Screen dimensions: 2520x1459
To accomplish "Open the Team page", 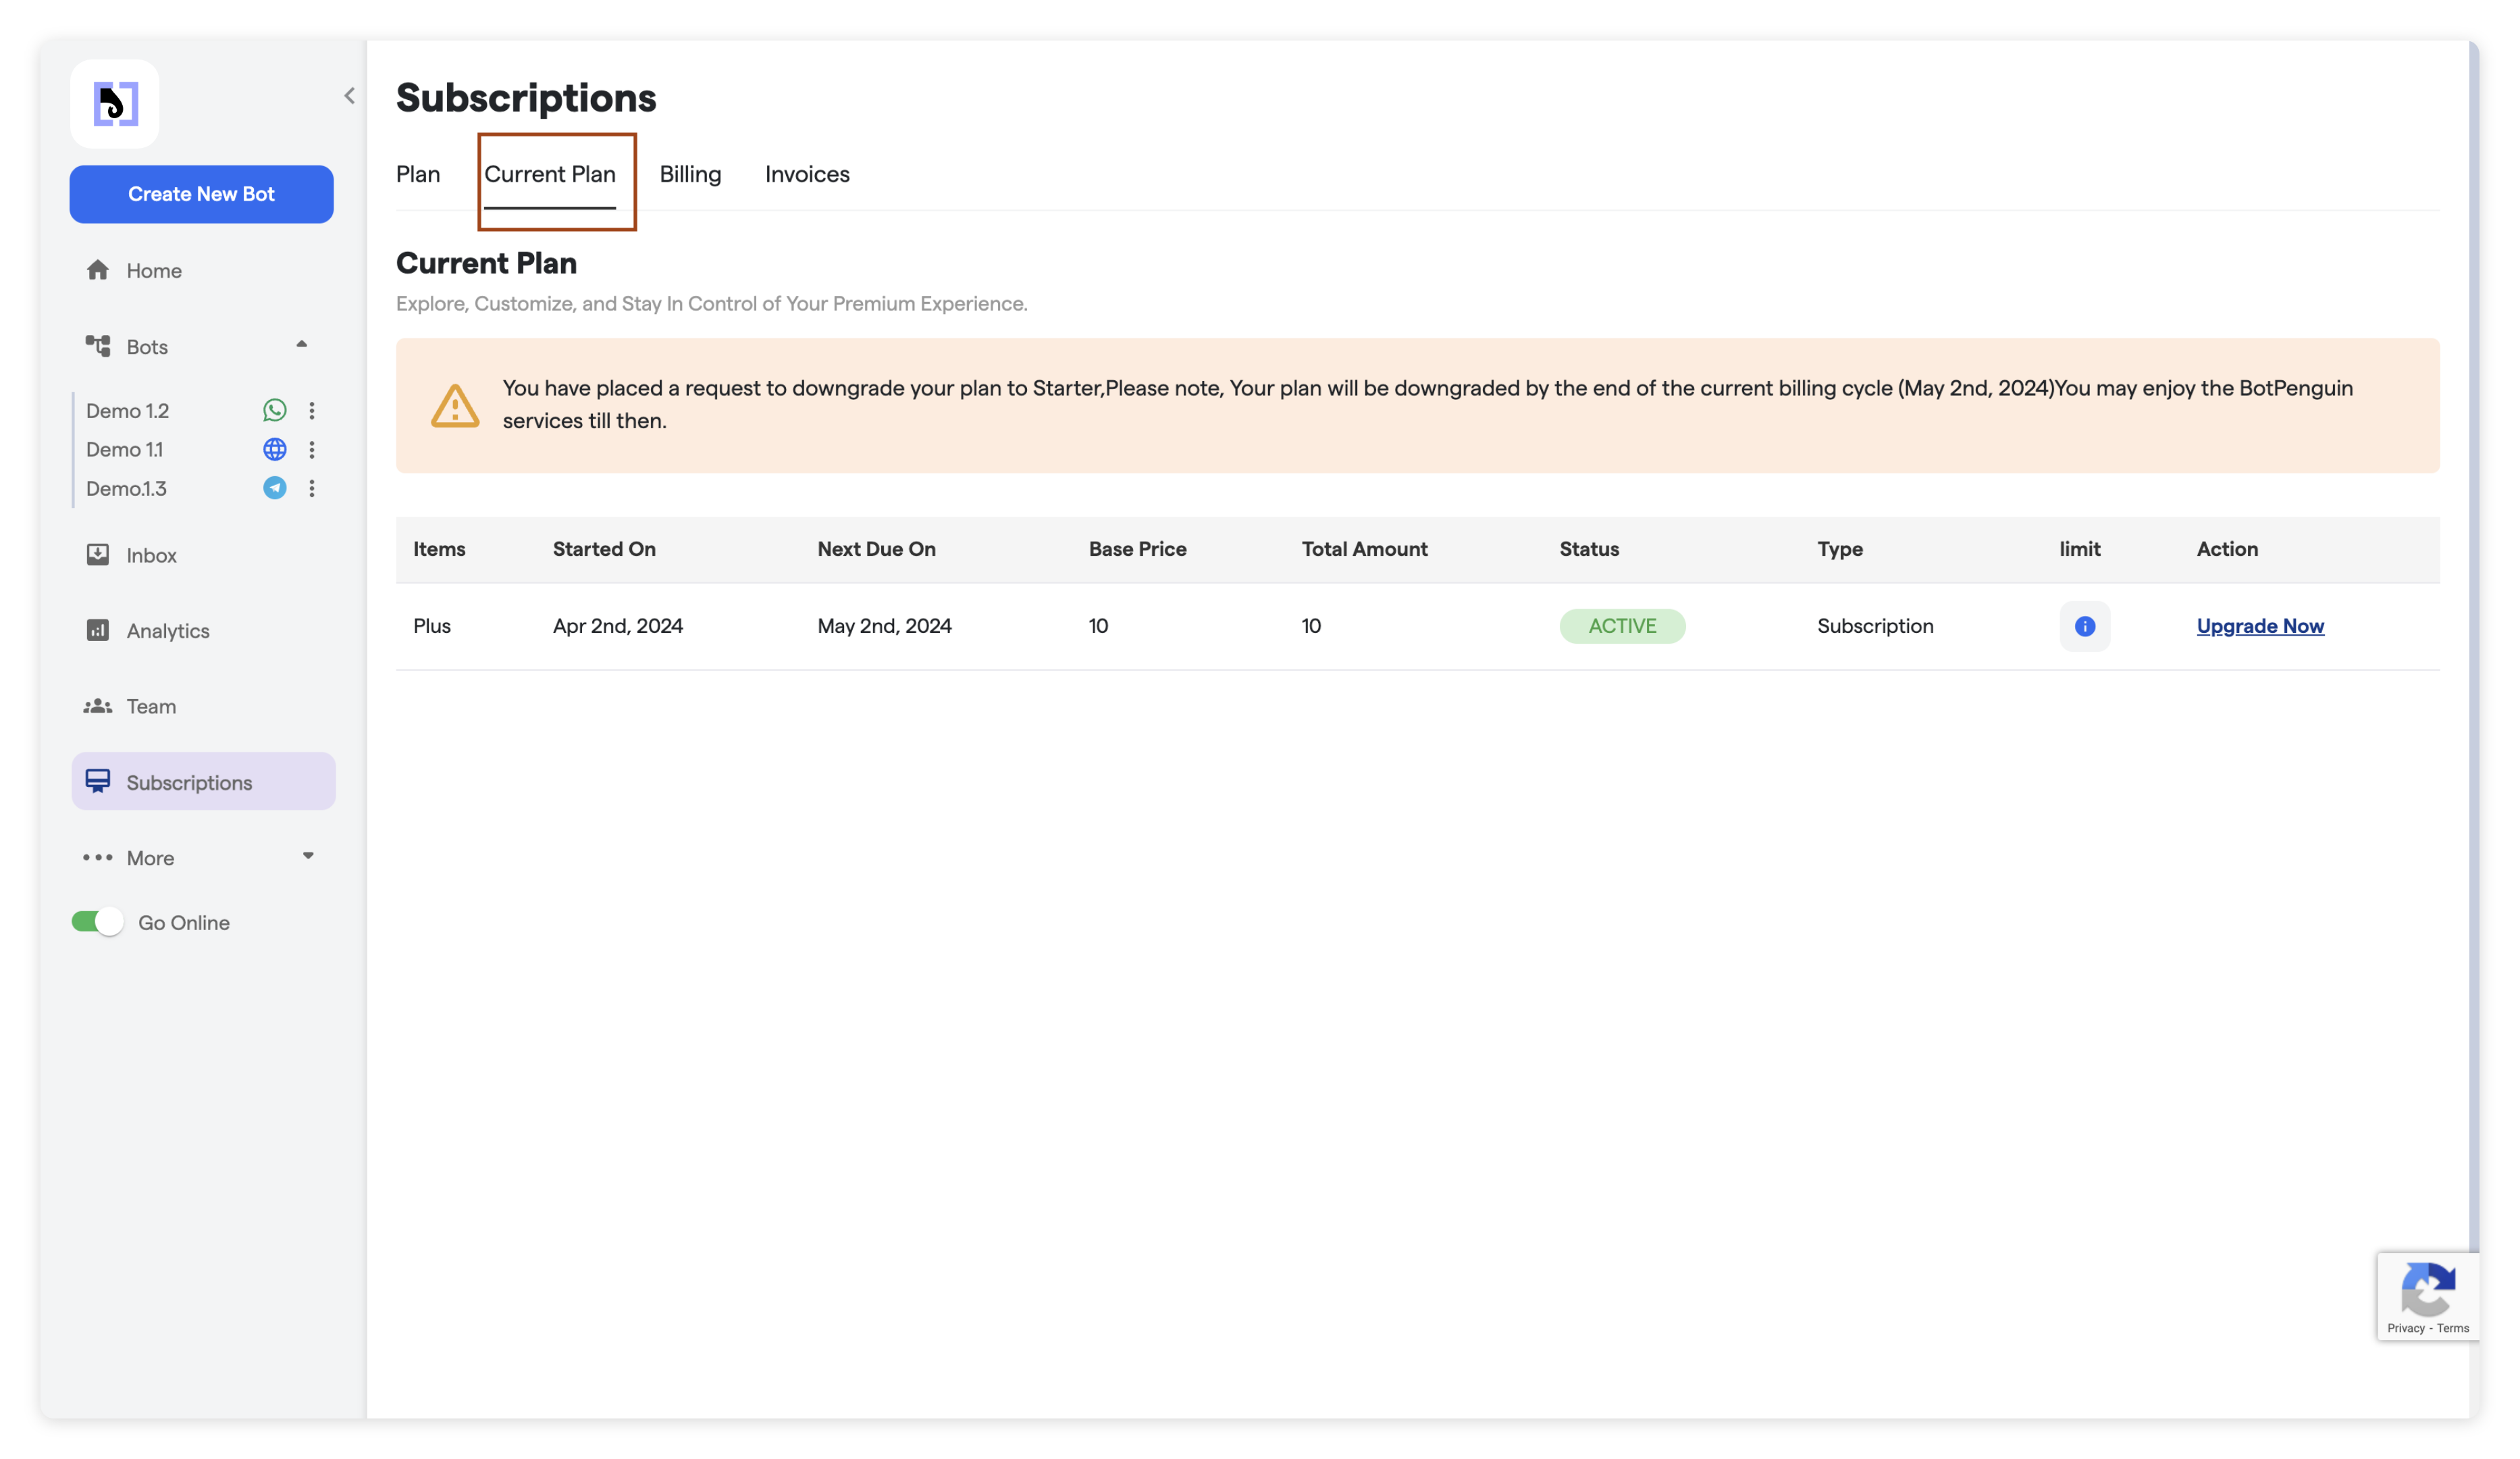I will point(150,706).
